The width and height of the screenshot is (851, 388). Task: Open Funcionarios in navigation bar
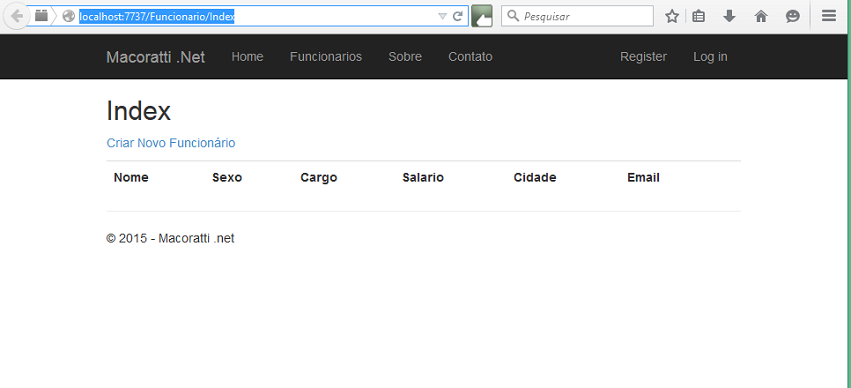pos(326,57)
